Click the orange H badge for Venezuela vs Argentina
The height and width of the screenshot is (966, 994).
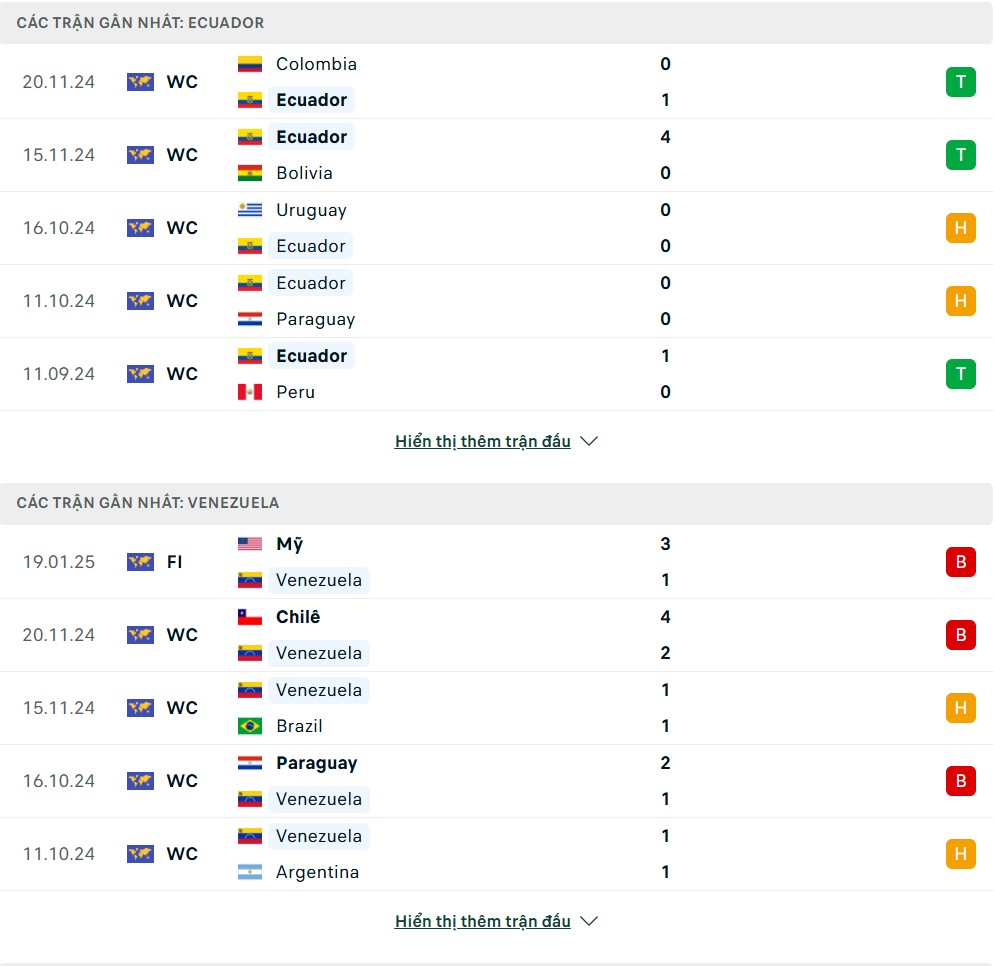(x=960, y=854)
